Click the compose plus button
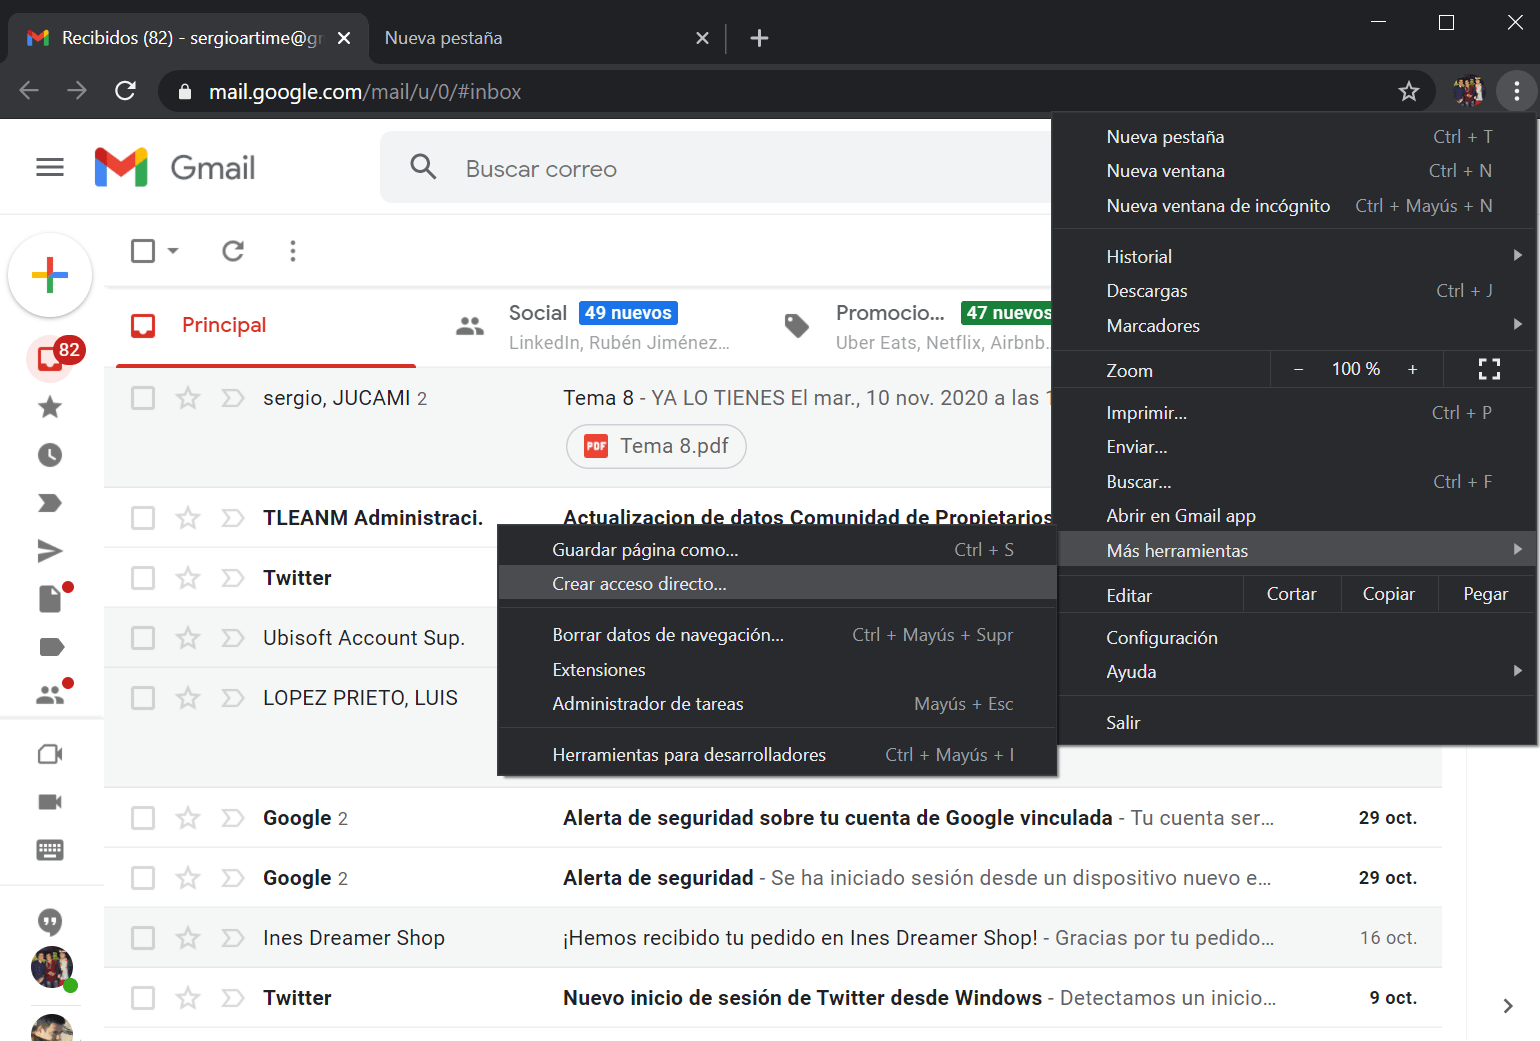1540x1041 pixels. point(50,274)
